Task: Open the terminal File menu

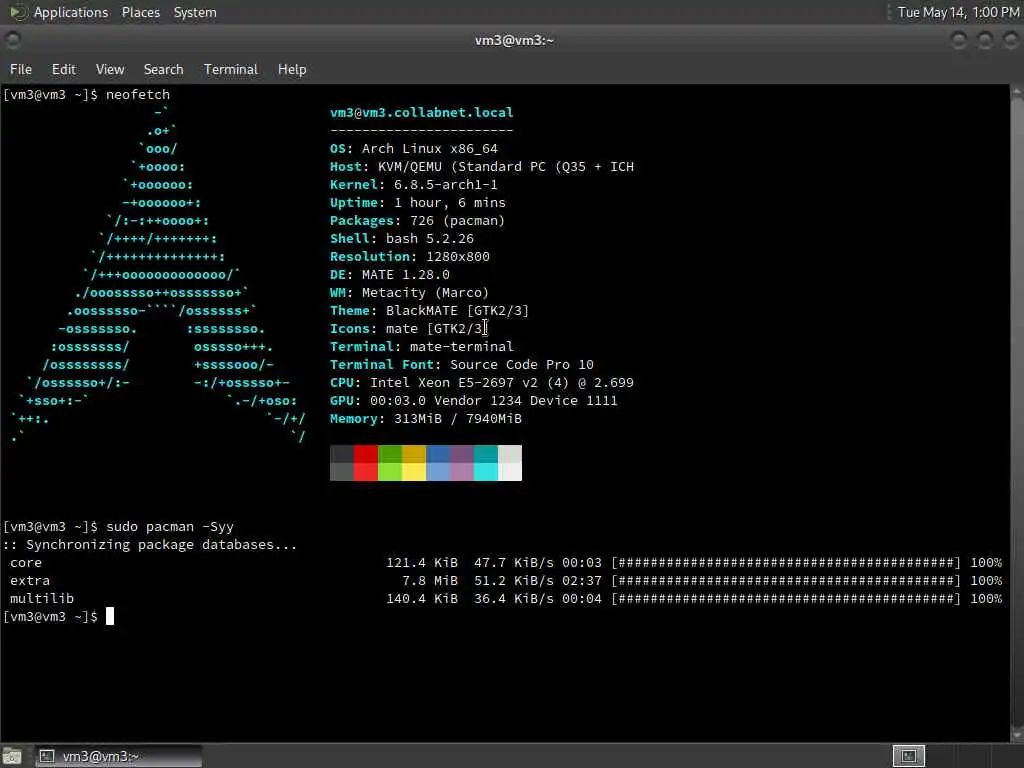Action: 21,69
